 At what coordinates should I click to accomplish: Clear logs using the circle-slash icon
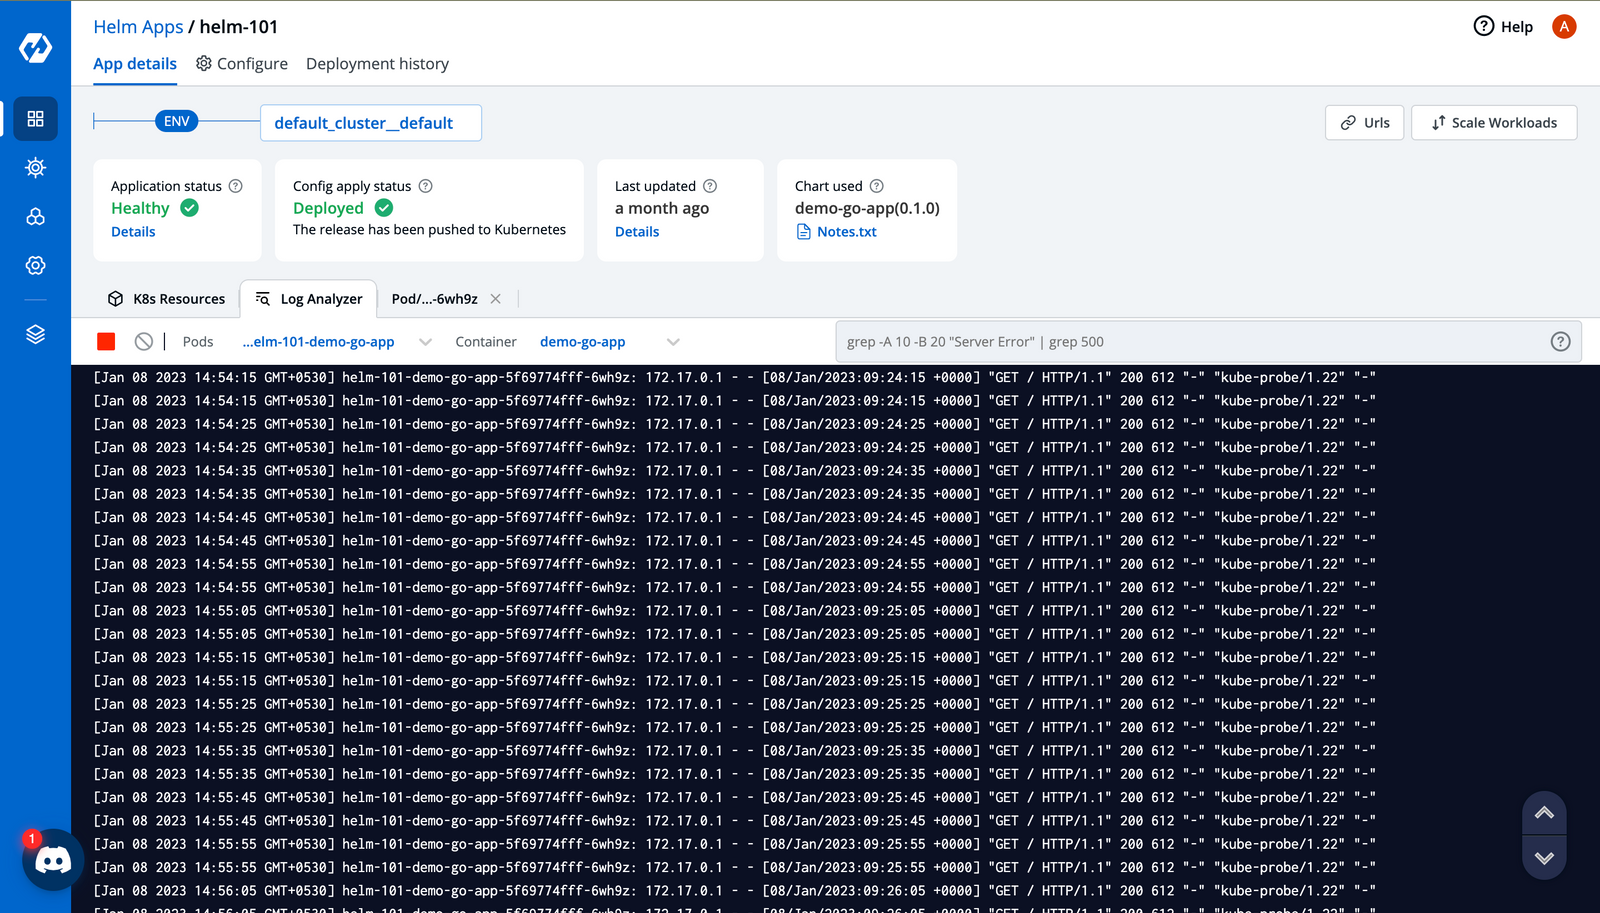click(x=144, y=341)
